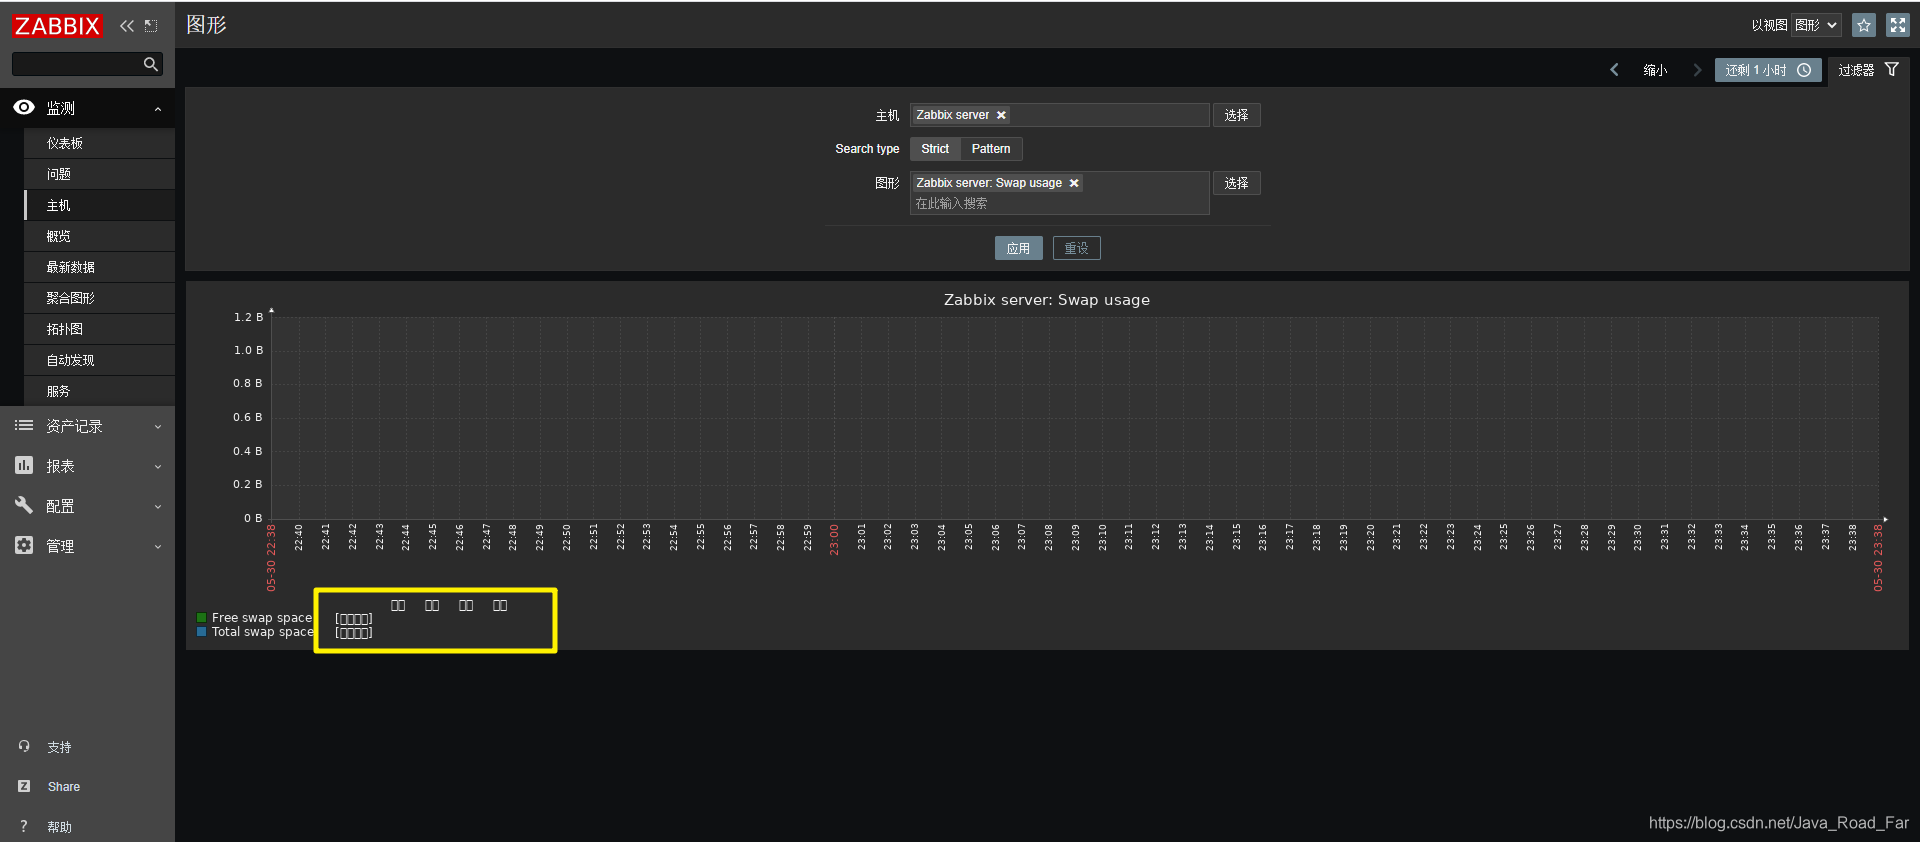Expand the 配置 section arrow
1920x842 pixels.
tap(158, 507)
